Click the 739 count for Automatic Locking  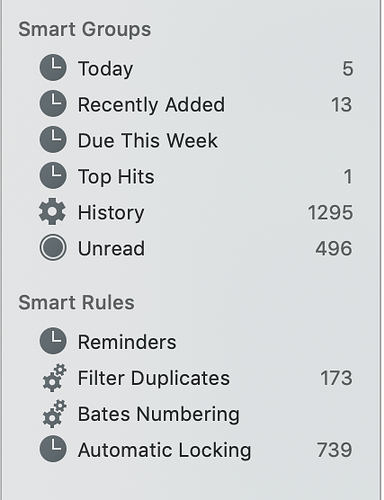334,450
